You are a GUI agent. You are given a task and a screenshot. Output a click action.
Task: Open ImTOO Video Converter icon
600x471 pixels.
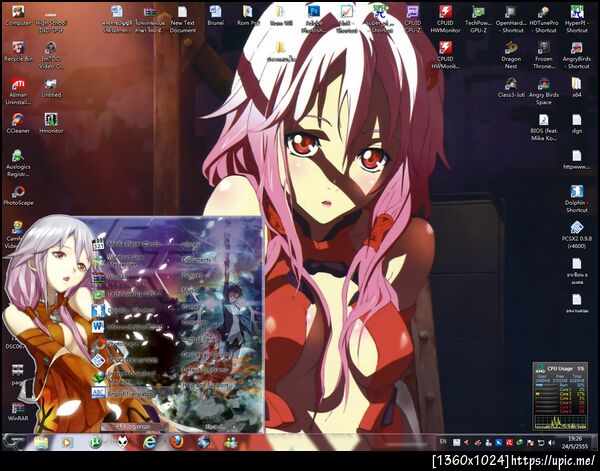[51, 55]
